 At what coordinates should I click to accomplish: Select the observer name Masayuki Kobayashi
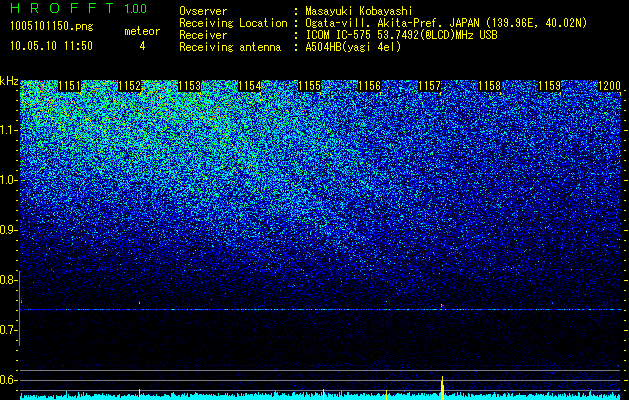tap(359, 11)
